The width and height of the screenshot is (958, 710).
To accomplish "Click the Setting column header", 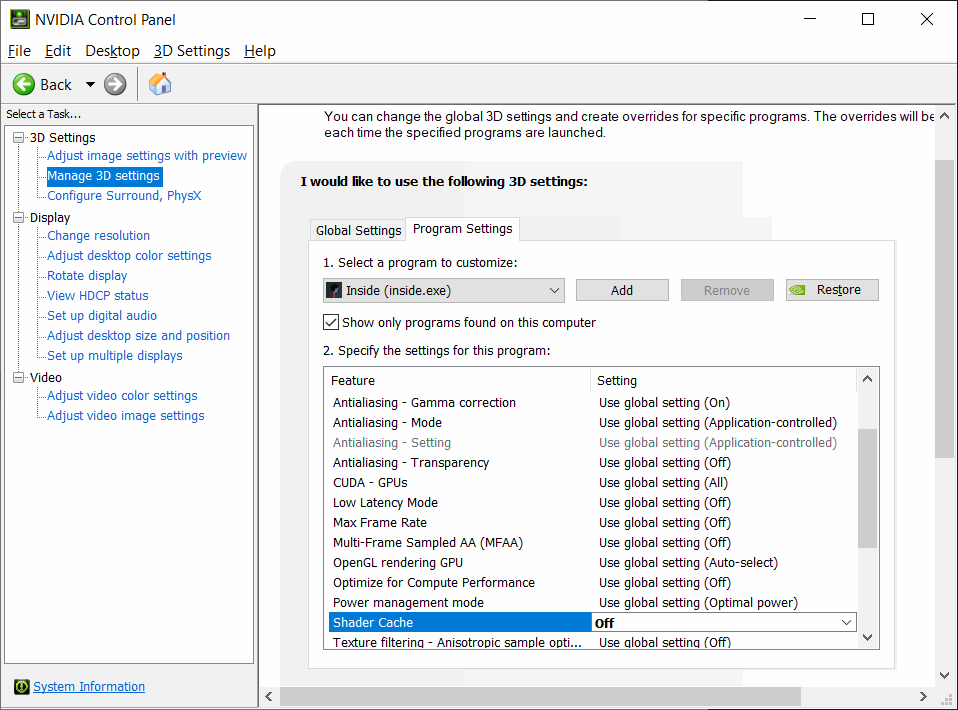I will click(724, 381).
